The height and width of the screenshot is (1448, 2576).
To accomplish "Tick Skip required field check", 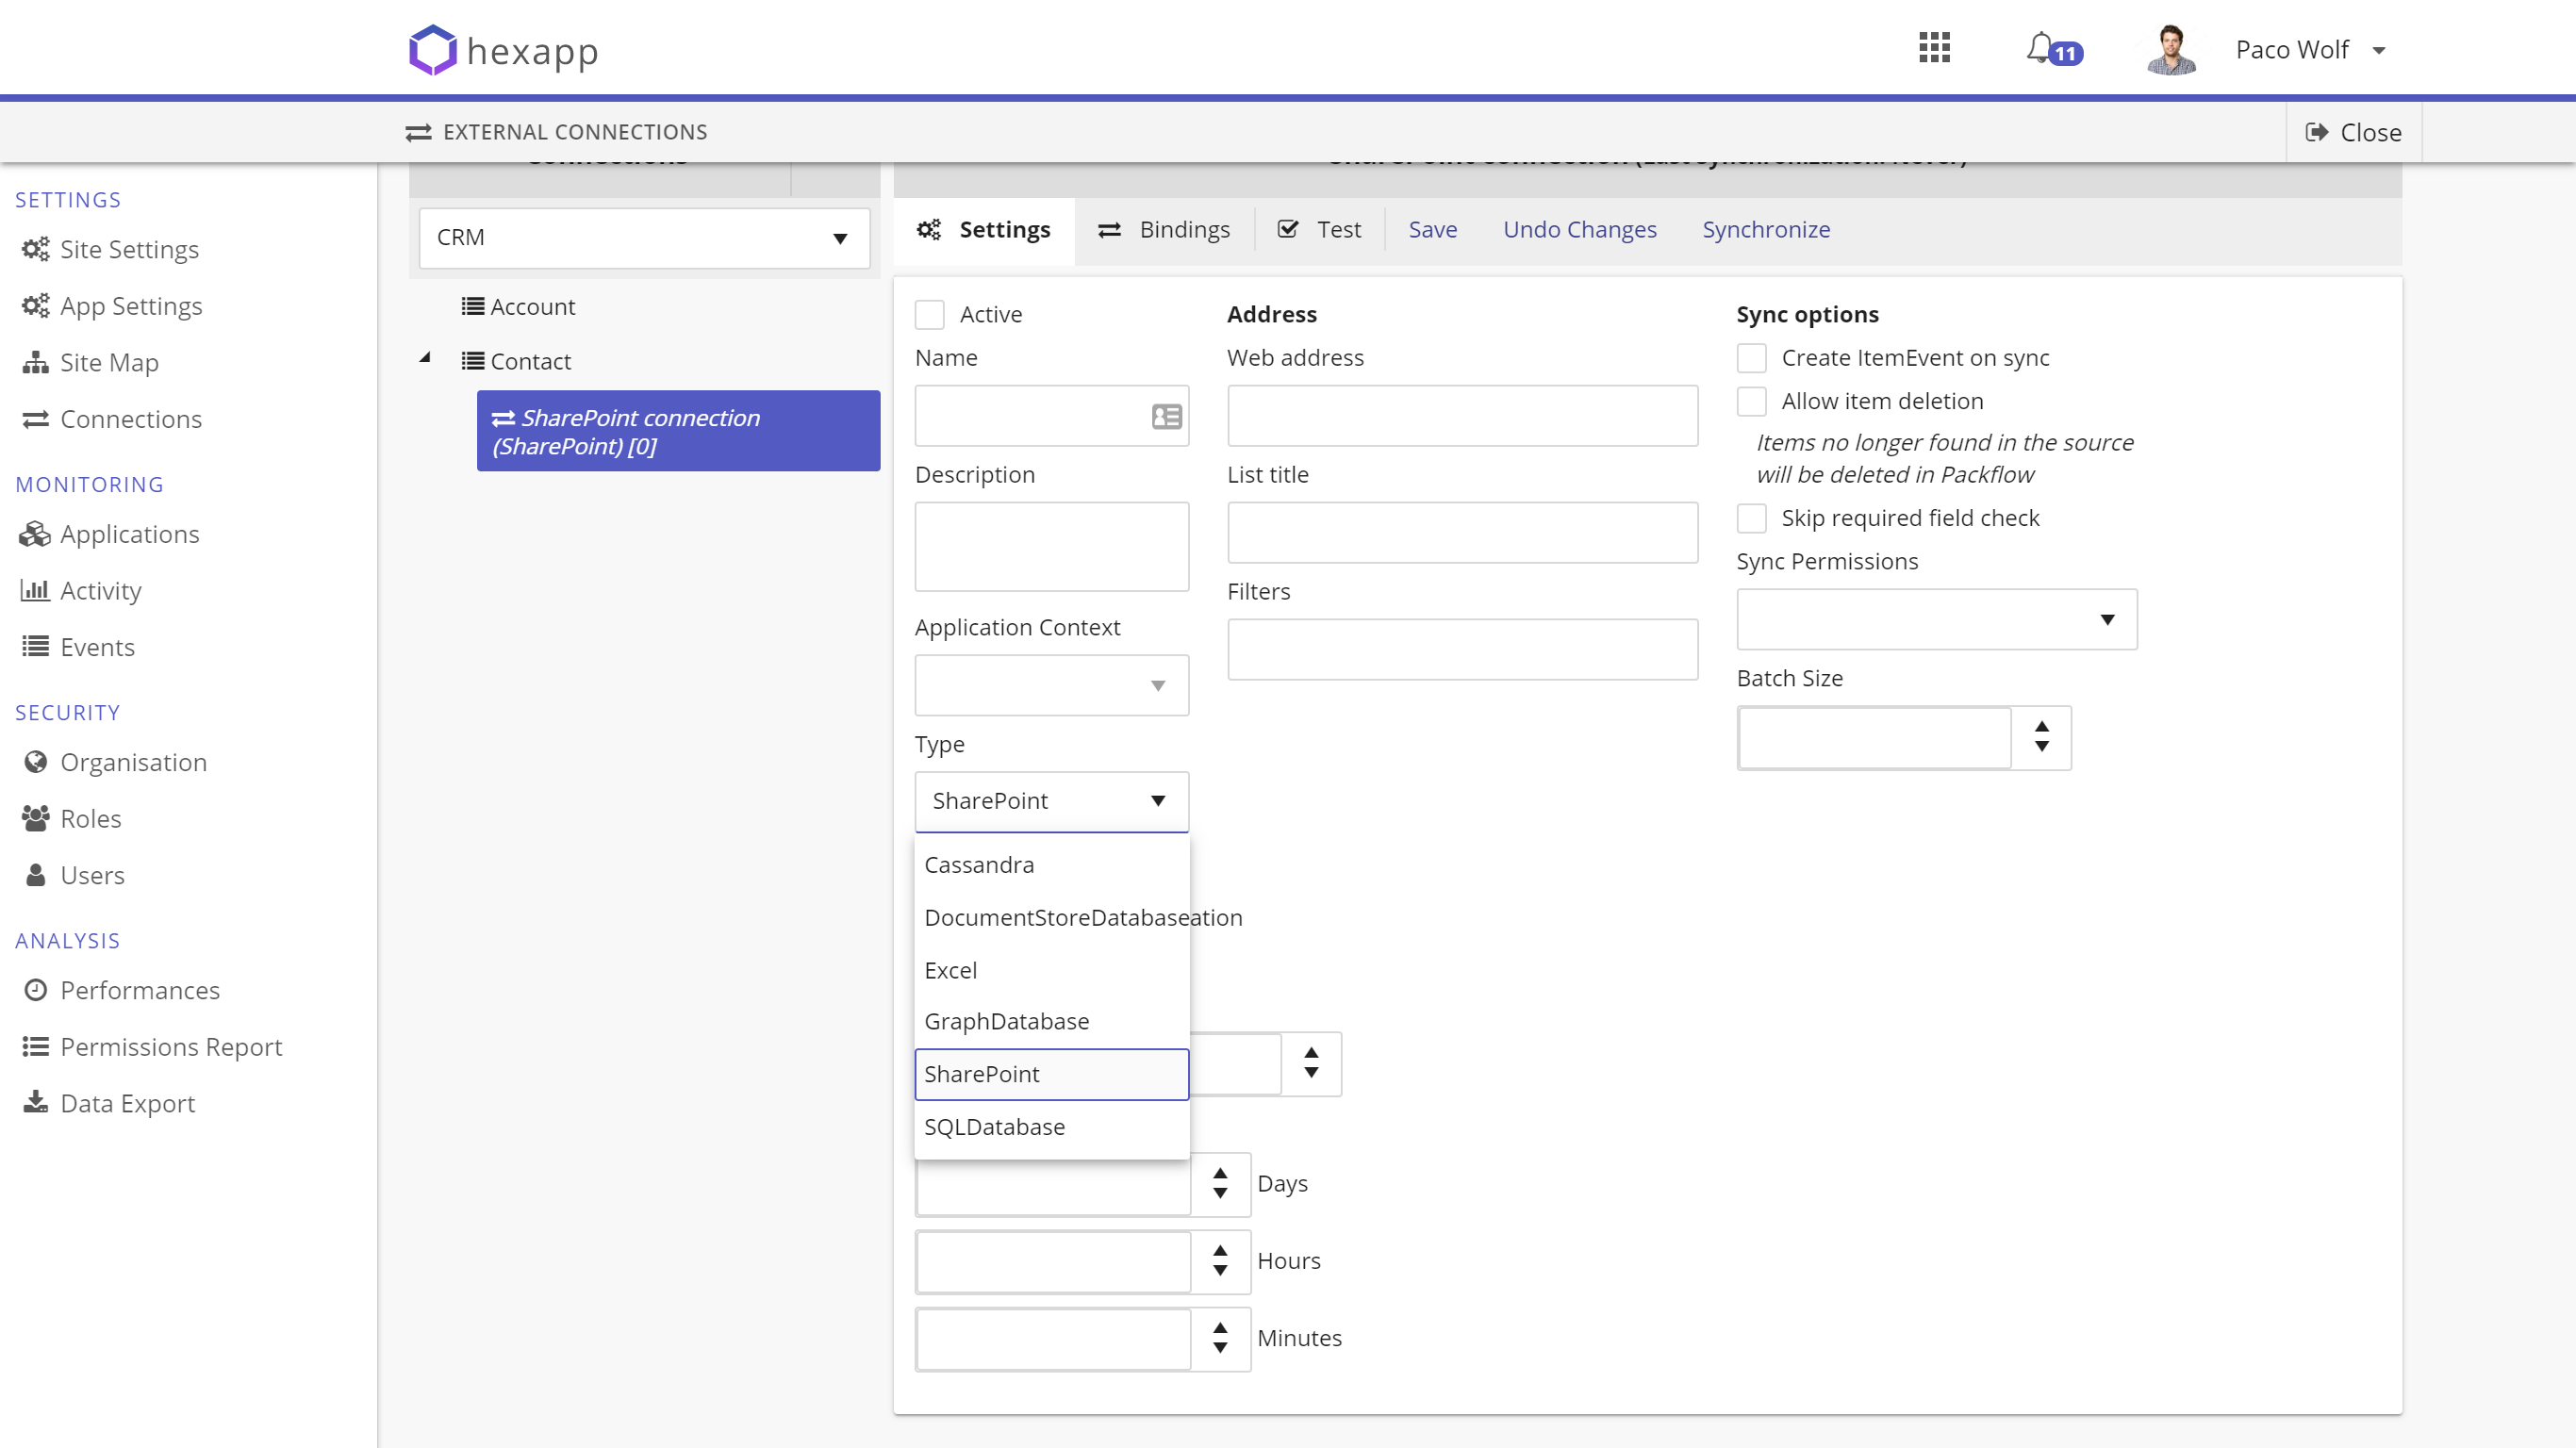I will 1751,518.
